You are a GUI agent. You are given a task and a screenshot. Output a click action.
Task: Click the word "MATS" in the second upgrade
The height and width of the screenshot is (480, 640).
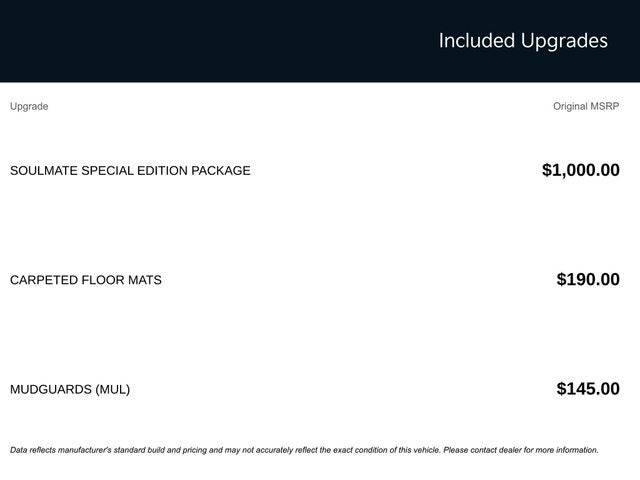click(x=145, y=280)
